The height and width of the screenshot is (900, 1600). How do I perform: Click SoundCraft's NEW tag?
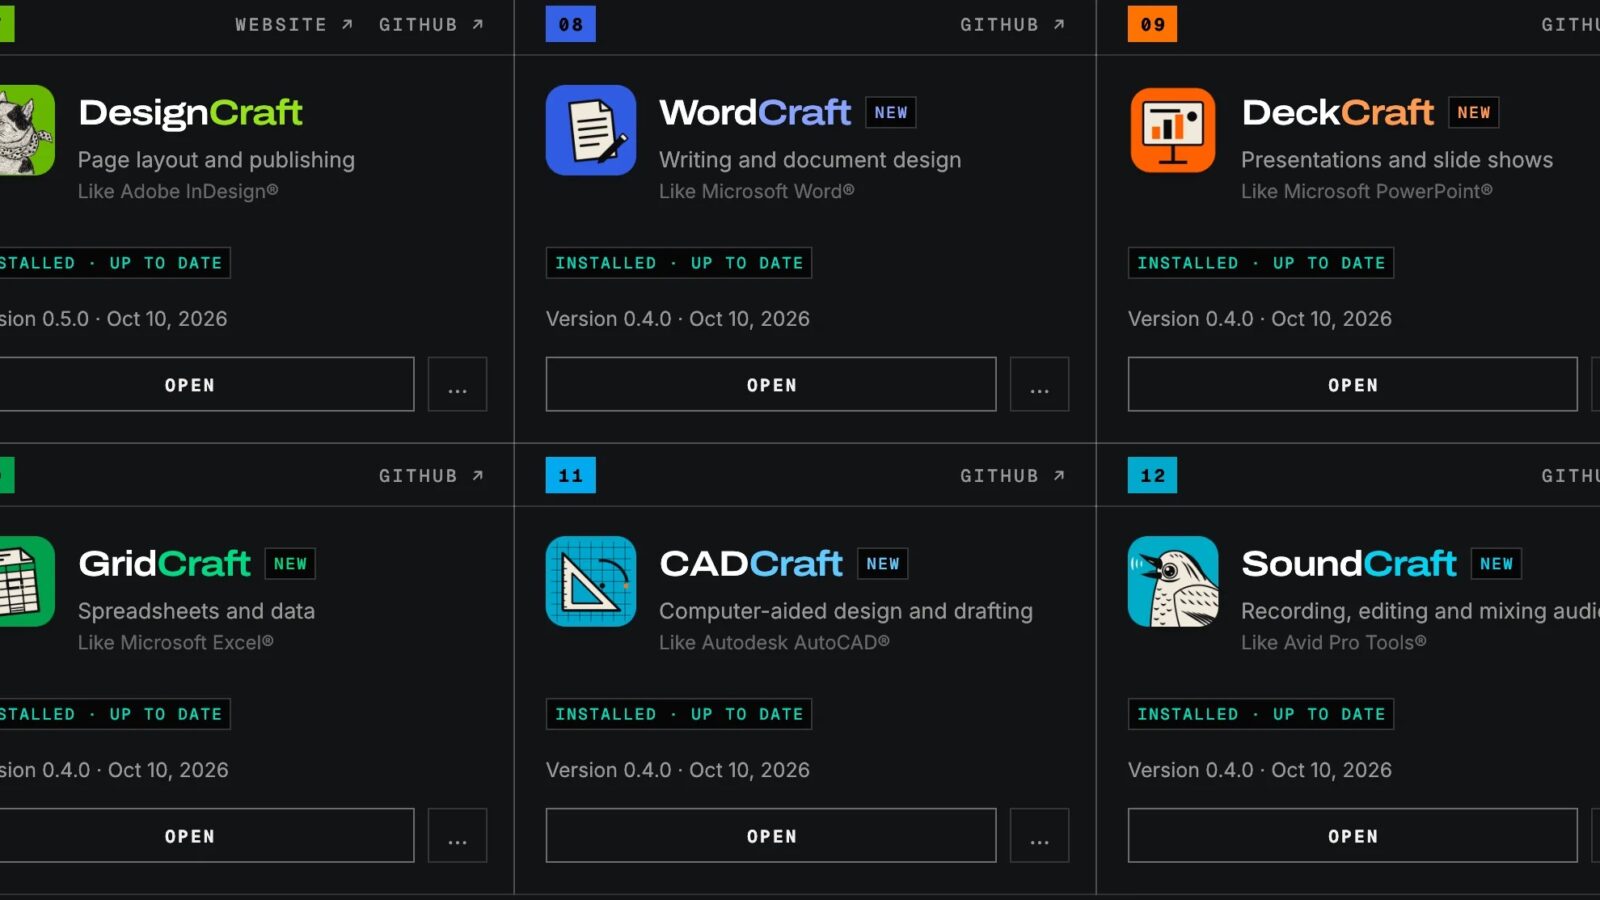pos(1496,564)
